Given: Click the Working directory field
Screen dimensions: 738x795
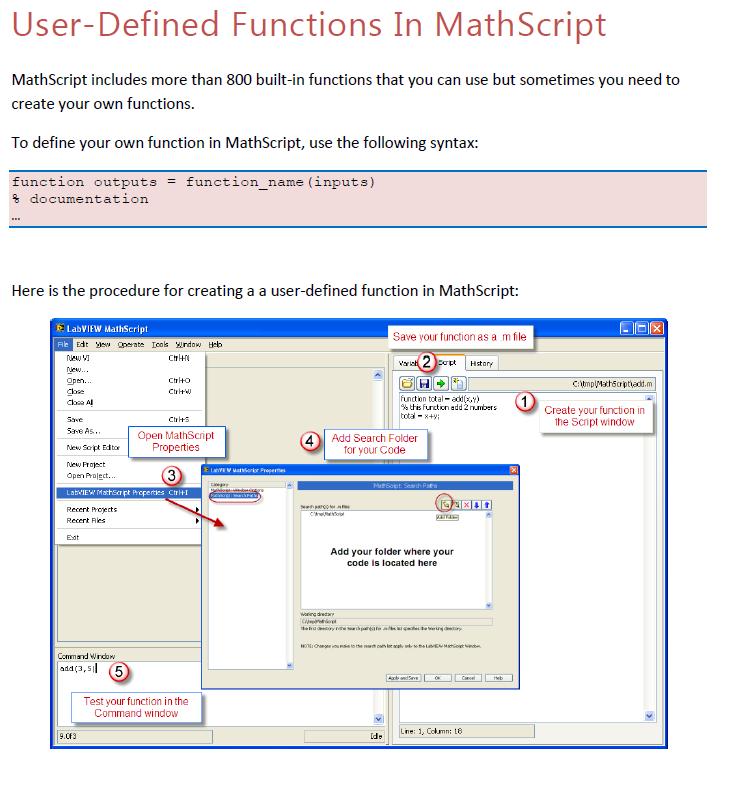Looking at the screenshot, I should pyautogui.click(x=397, y=621).
